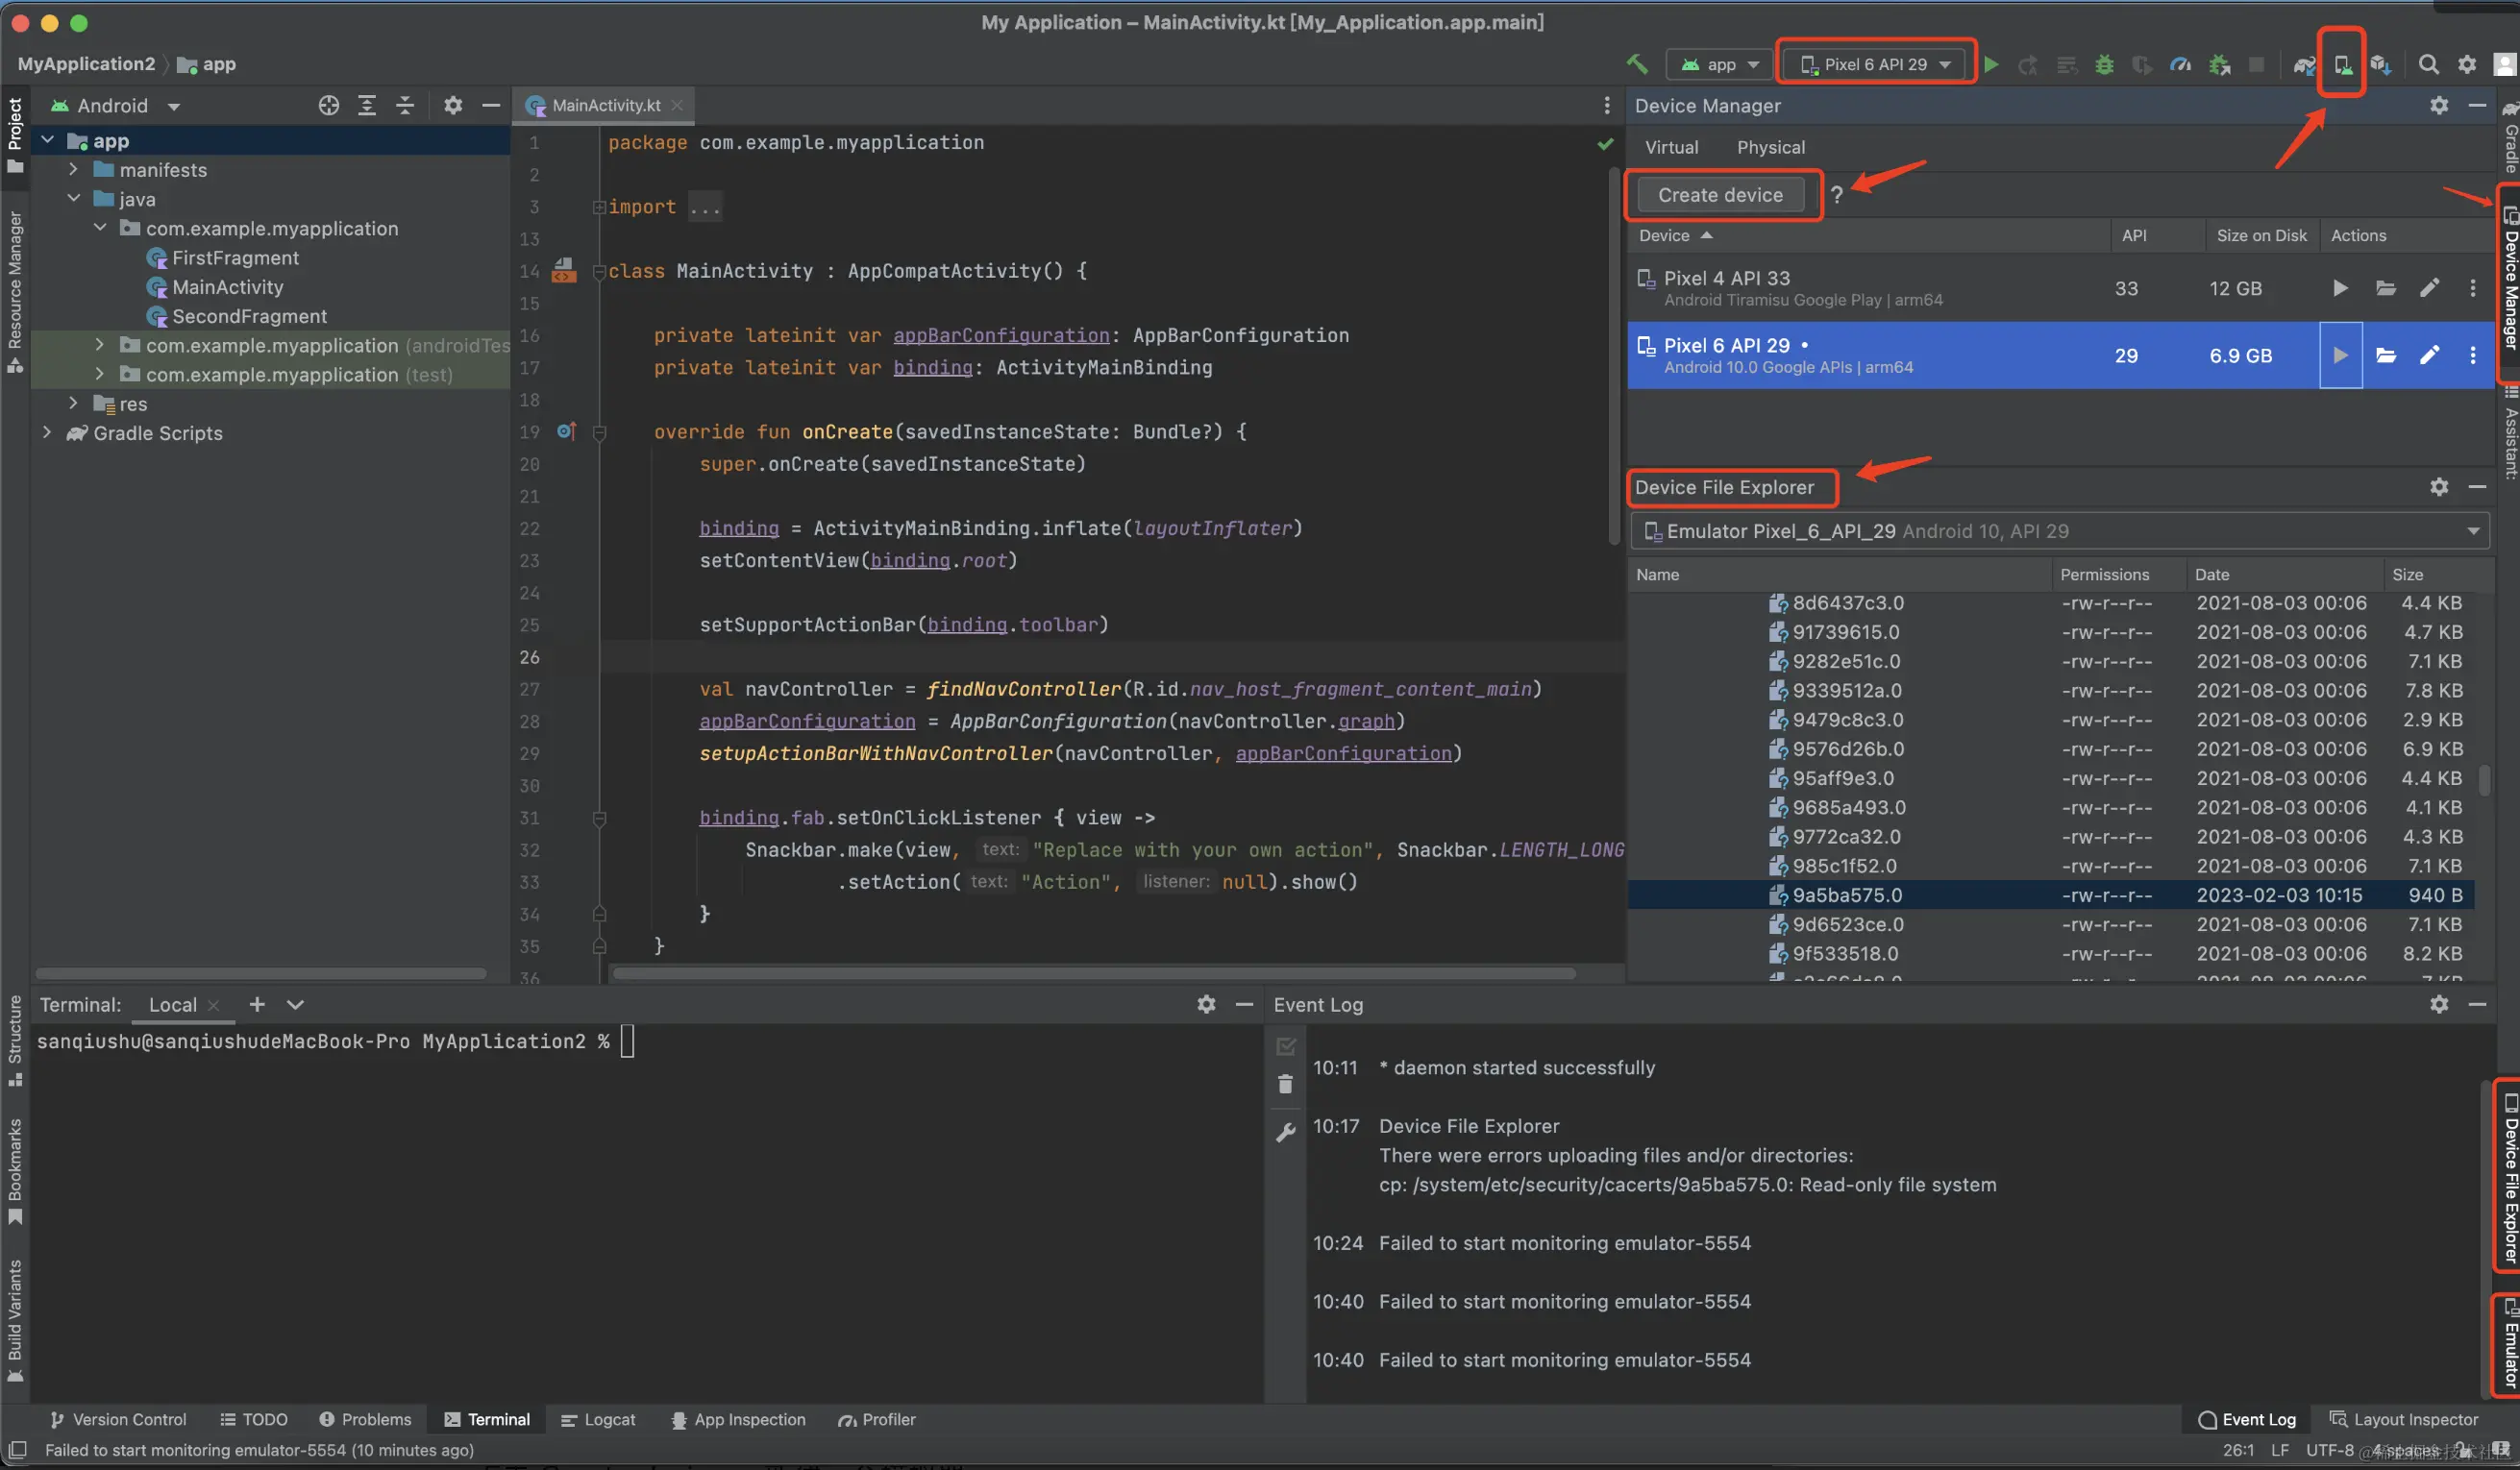Launch Pixel 4 API 33 emulator
2520x1470 pixels.
coord(2340,289)
